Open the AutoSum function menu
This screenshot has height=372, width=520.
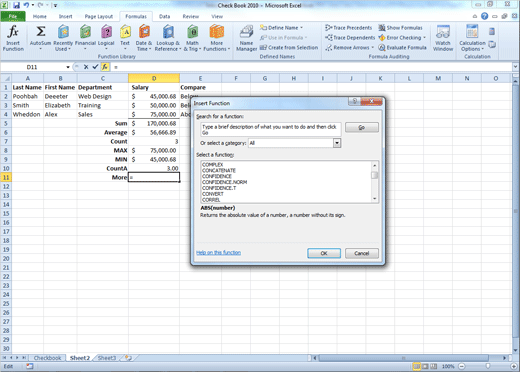tap(40, 38)
